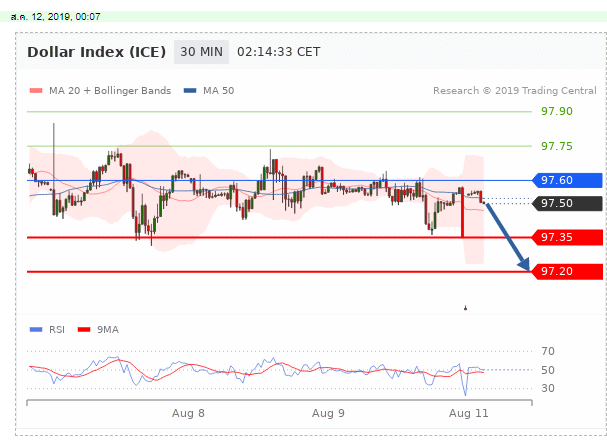Click the 9MA legend label
Image resolution: width=607 pixels, height=447 pixels.
pos(108,330)
